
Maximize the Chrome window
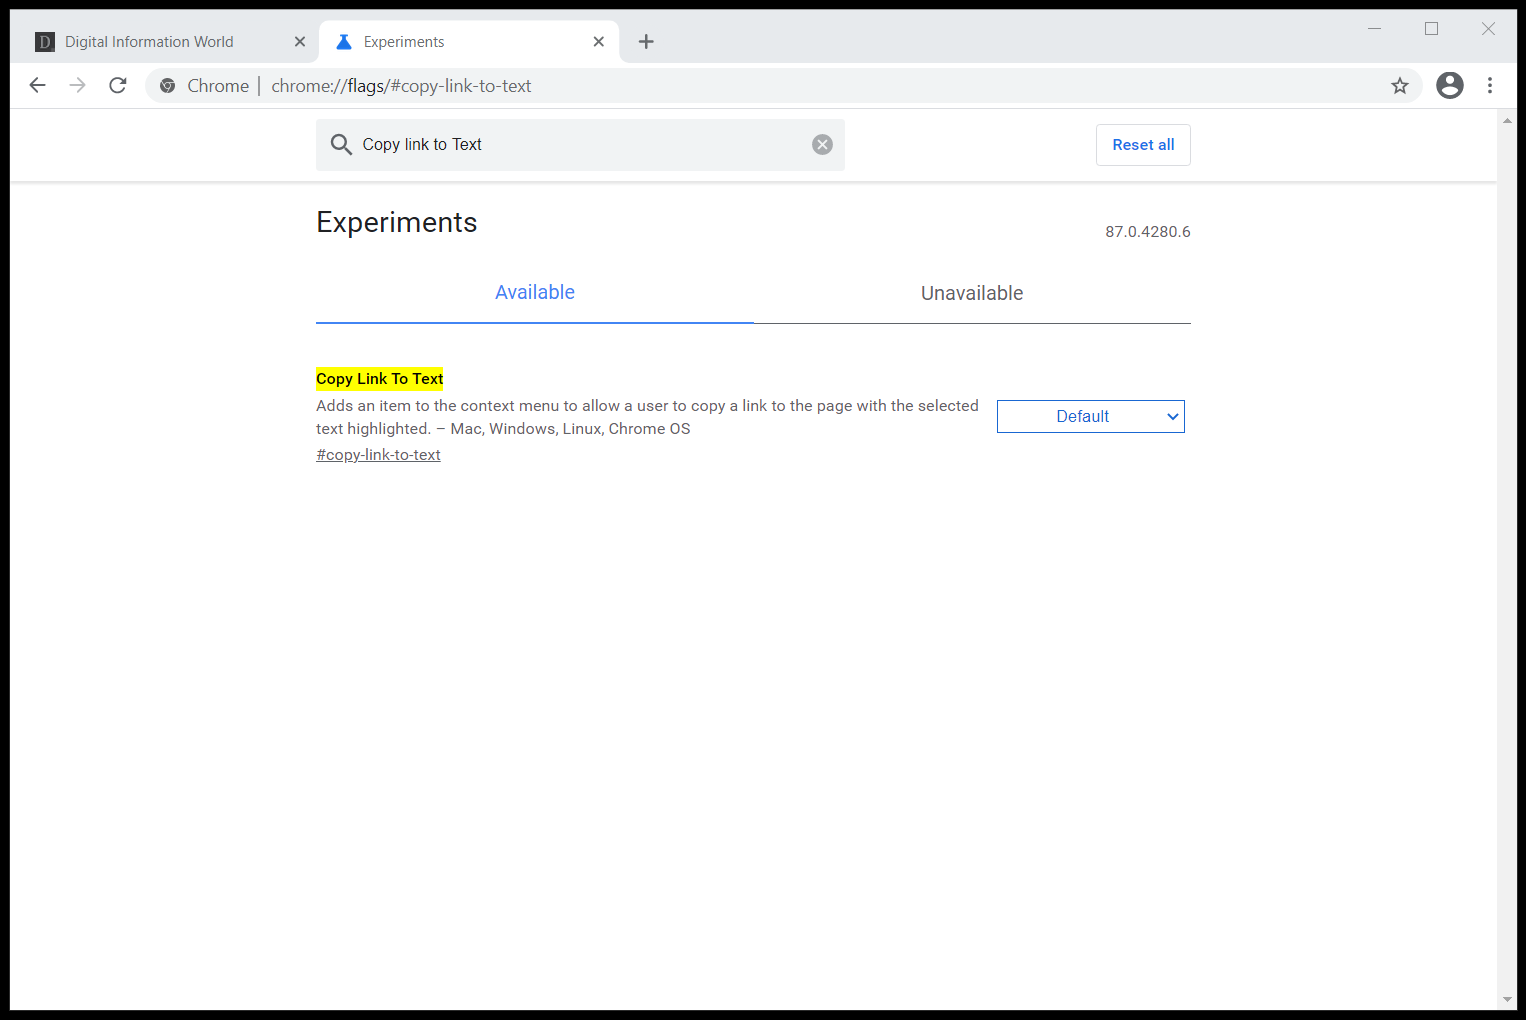click(x=1431, y=29)
